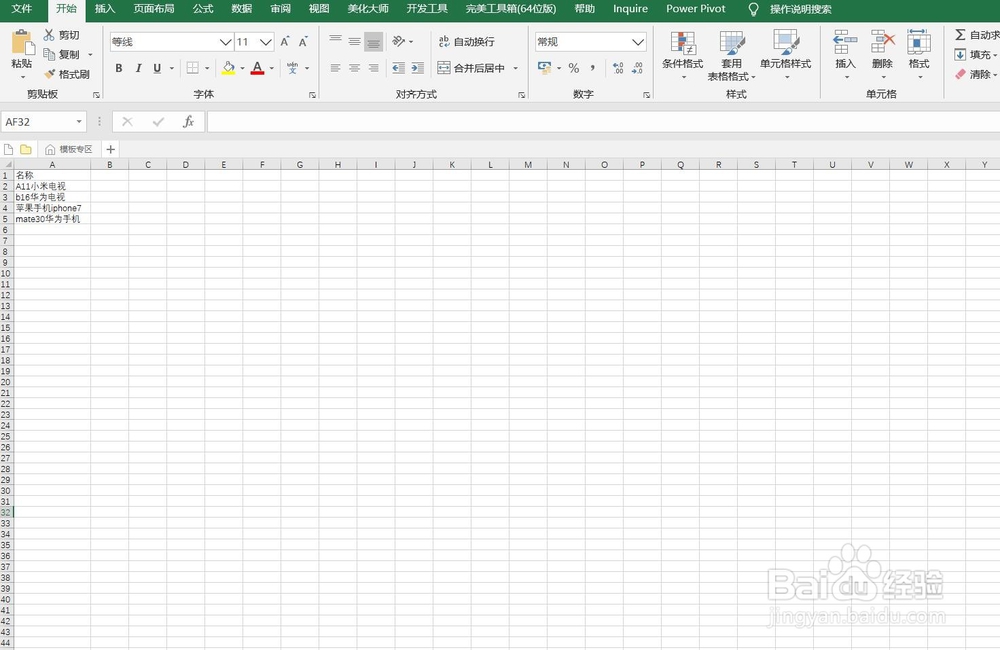Click 填充 (Fill) button
This screenshot has height=650, width=1000.
975,54
